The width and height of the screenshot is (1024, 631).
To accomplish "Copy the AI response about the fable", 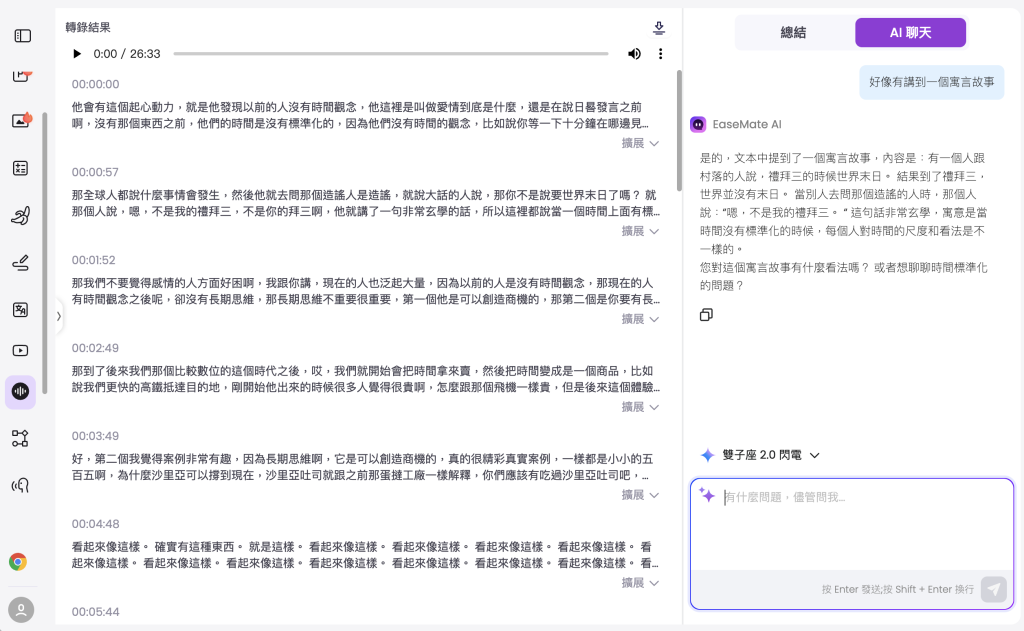I will click(x=706, y=315).
